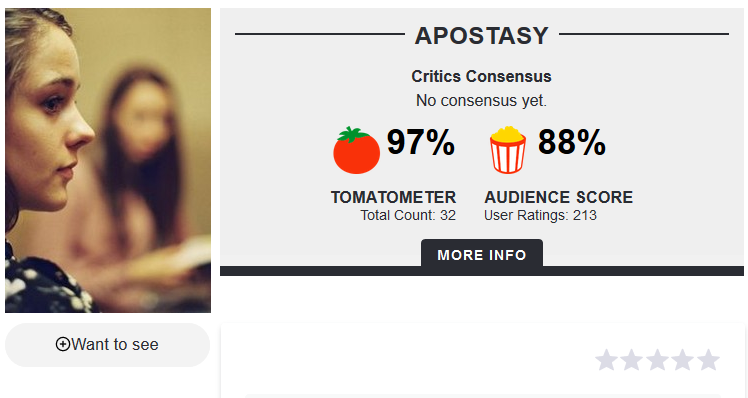Viewport: 748px width, 398px height.
Task: Click the User Ratings: 213 text
Action: click(x=540, y=215)
